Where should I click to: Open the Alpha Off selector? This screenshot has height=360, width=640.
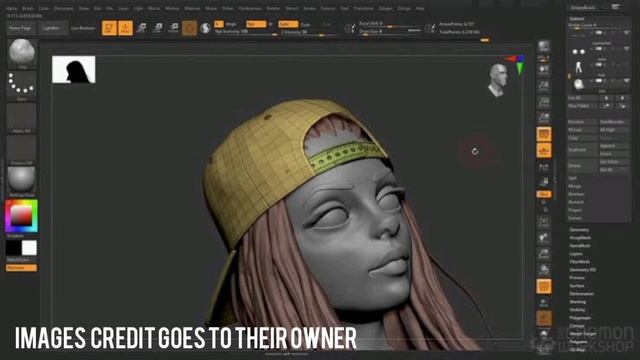click(22, 118)
